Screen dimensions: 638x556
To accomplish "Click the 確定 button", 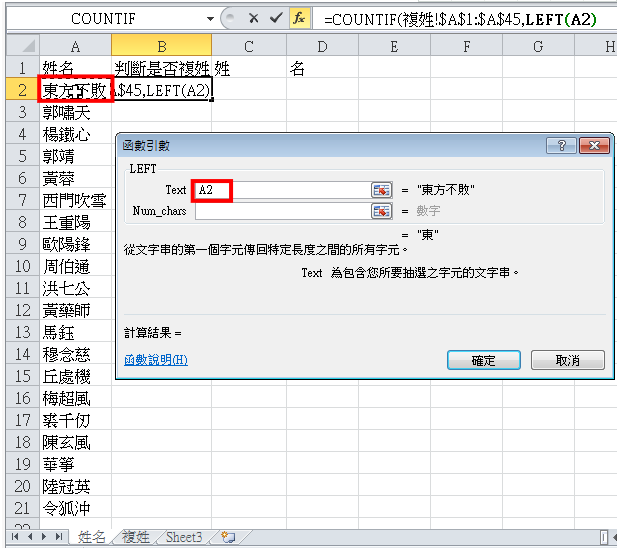I will (483, 360).
